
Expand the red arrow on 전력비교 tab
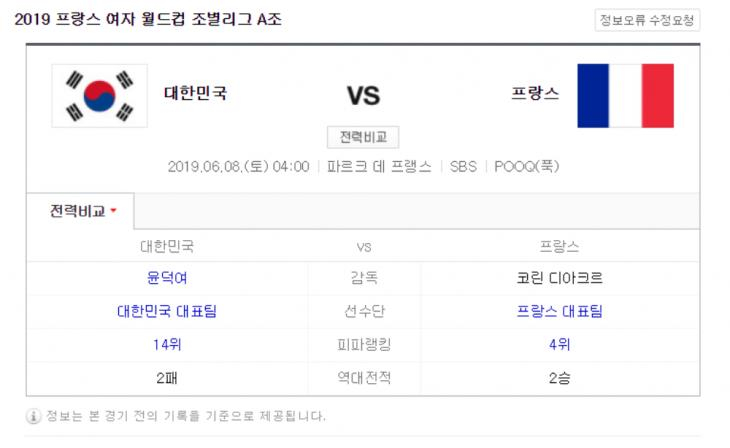[113, 211]
